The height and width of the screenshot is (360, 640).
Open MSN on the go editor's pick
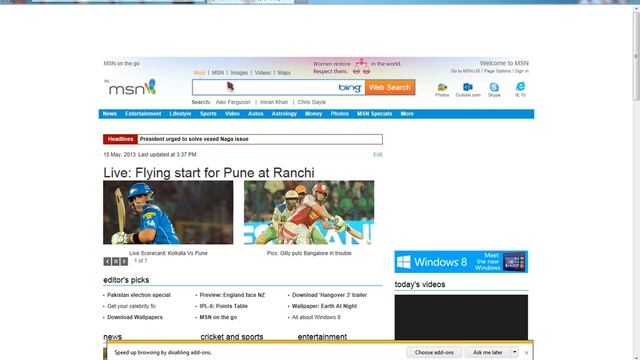pos(218,317)
